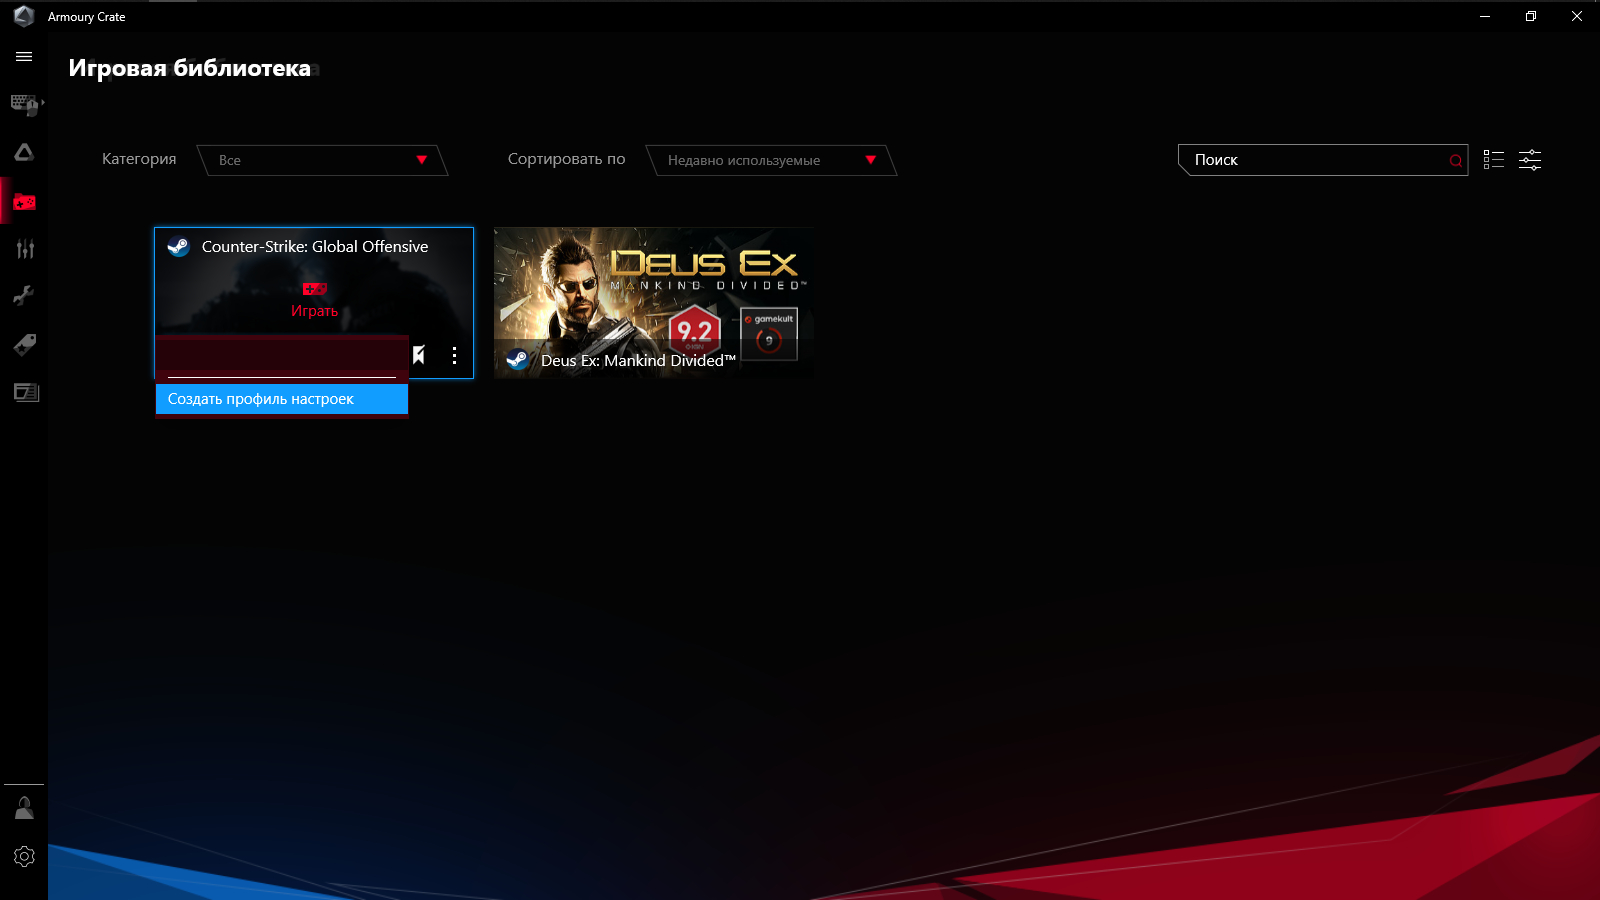Expand the Сортировать по dropdown
Image resolution: width=1600 pixels, height=900 pixels.
click(x=771, y=160)
